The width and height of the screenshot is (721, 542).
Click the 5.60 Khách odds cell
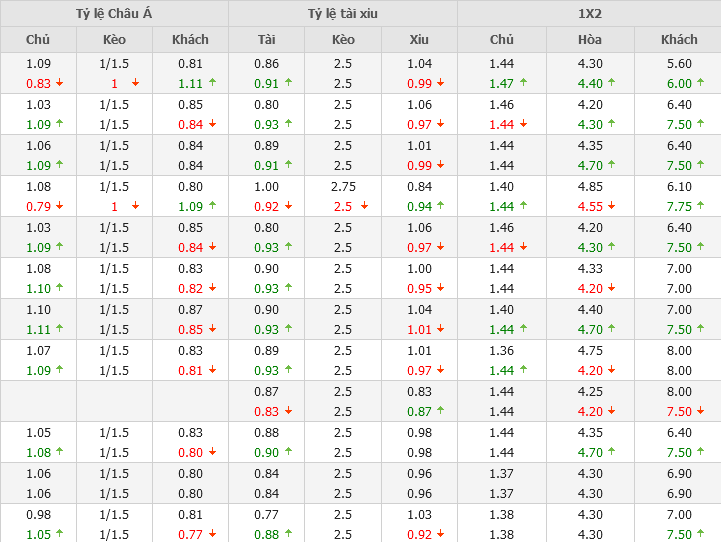coord(679,63)
